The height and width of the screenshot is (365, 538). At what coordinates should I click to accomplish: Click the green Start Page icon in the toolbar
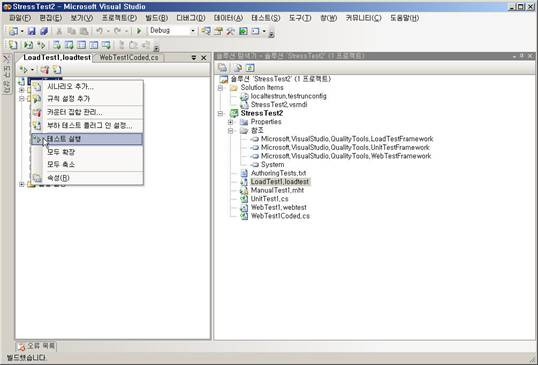pyautogui.click(x=243, y=31)
